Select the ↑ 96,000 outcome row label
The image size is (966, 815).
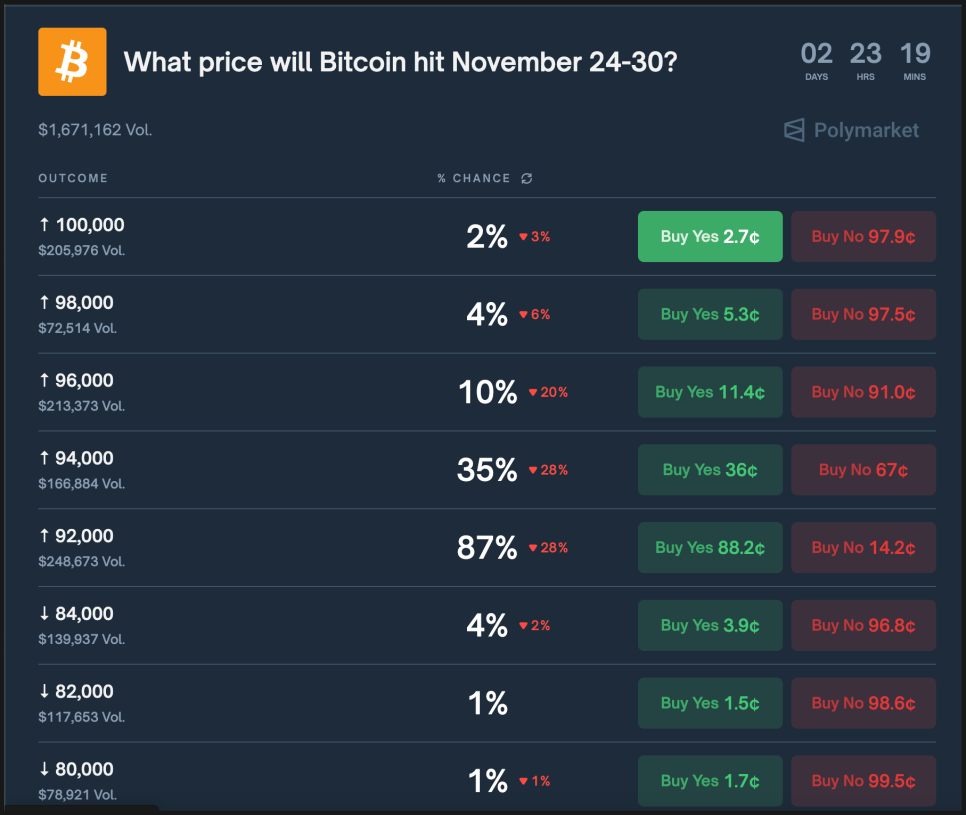point(77,381)
